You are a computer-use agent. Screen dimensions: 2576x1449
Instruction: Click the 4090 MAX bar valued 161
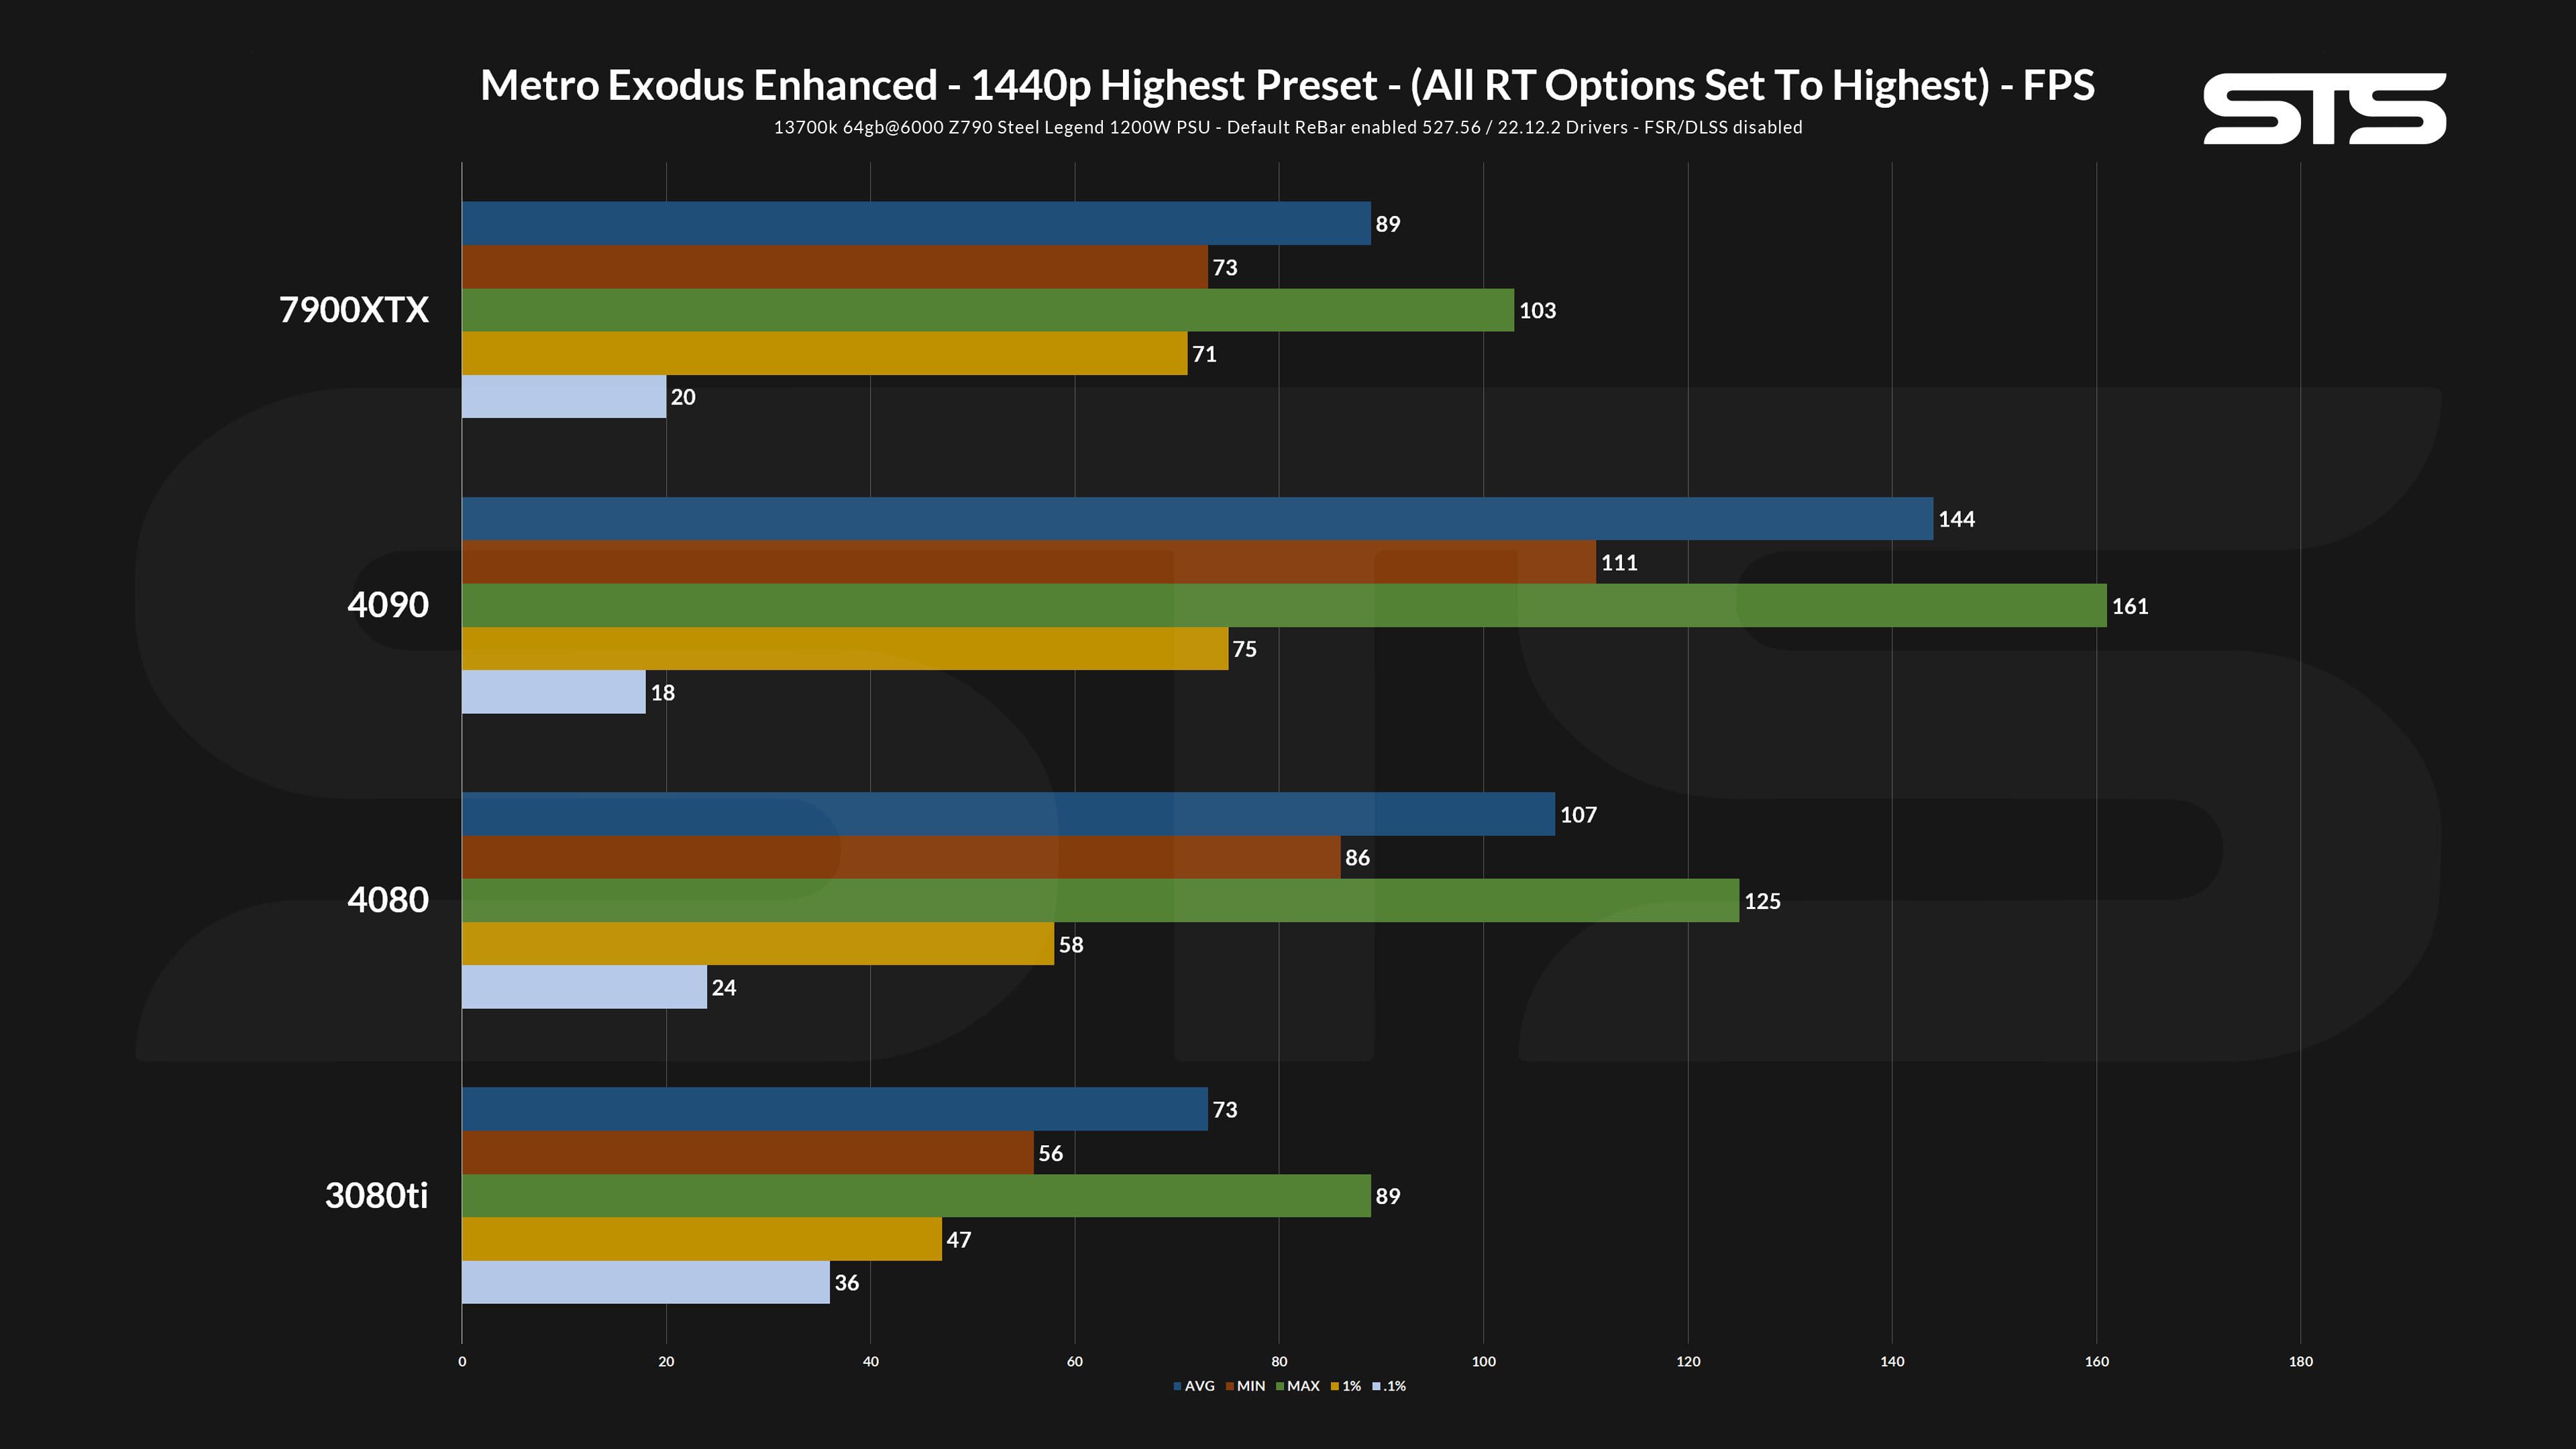[1284, 605]
